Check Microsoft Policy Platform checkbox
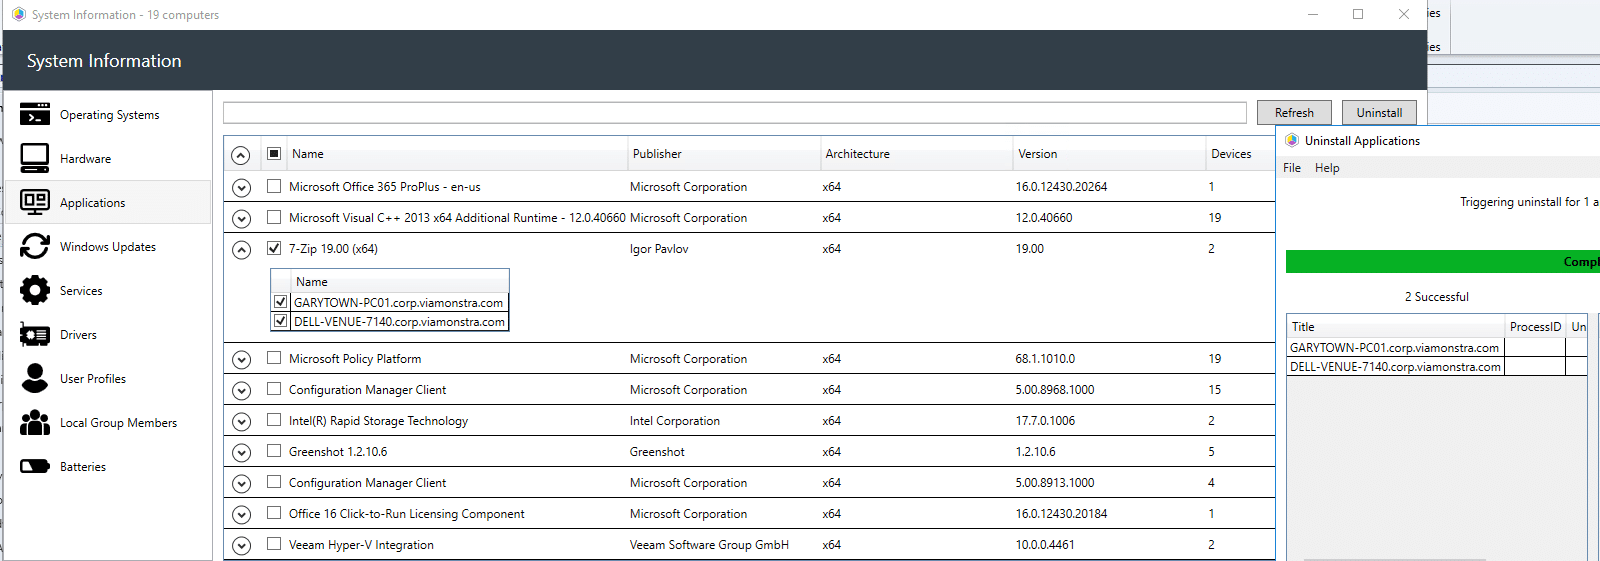Image resolution: width=1600 pixels, height=561 pixels. point(274,358)
